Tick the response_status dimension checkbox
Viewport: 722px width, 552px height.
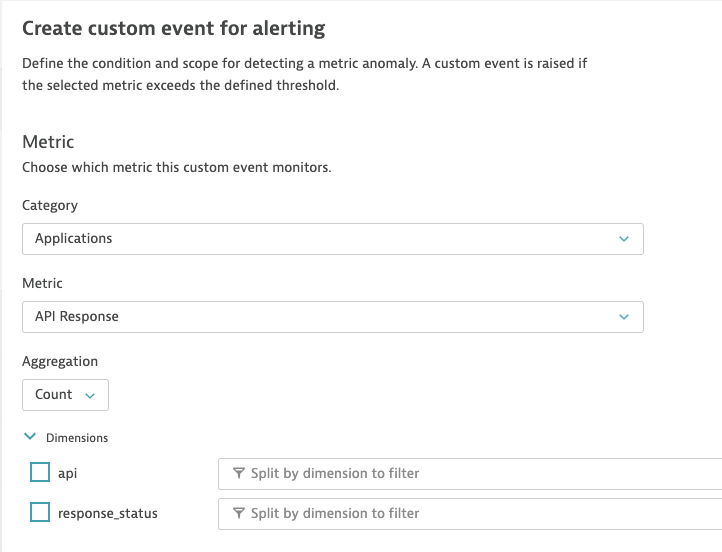click(40, 513)
